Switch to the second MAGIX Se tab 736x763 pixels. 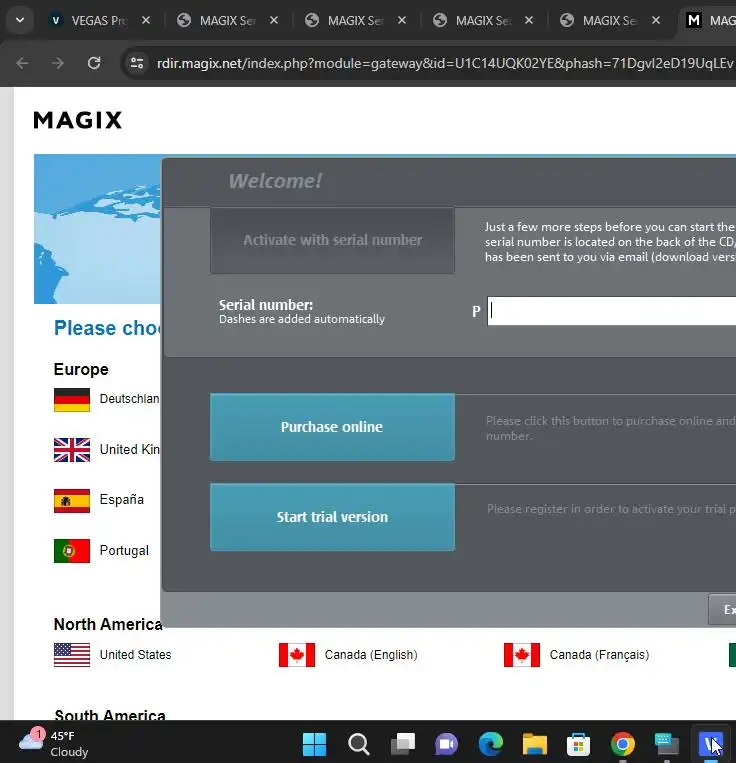[355, 20]
